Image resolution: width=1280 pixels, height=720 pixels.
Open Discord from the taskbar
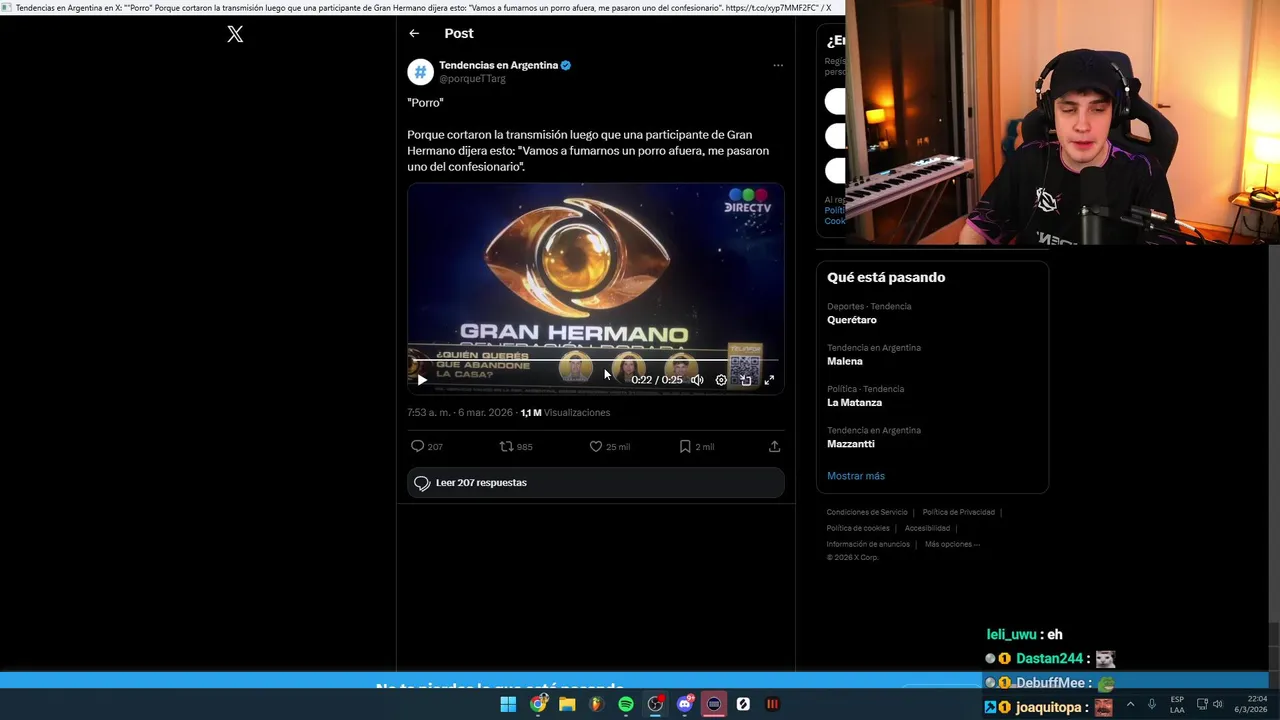(x=685, y=704)
